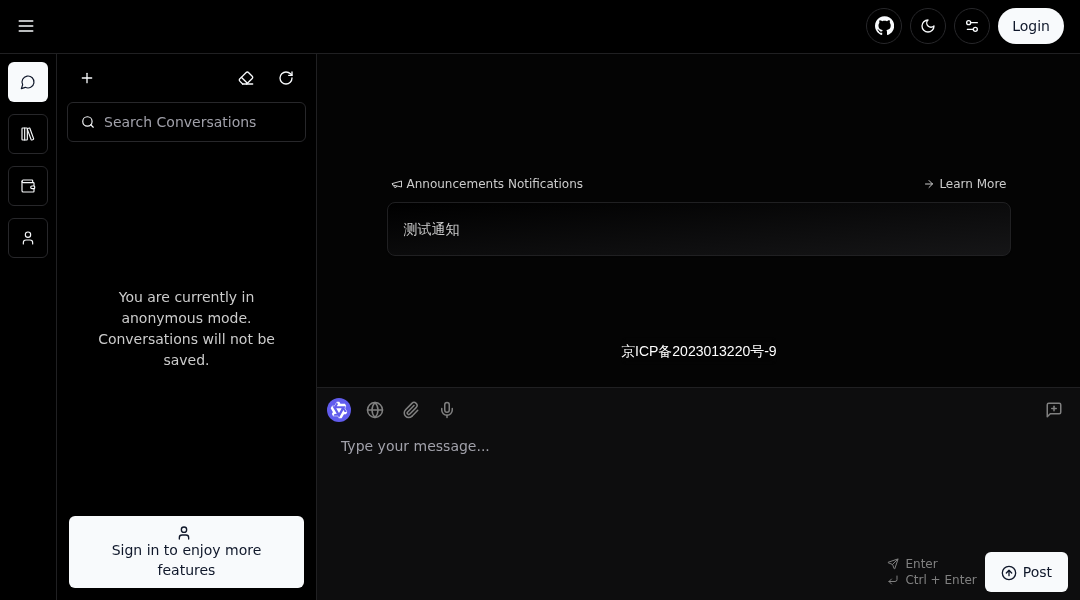Open the wallet panel in the sidebar
The height and width of the screenshot is (600, 1080).
(x=28, y=186)
